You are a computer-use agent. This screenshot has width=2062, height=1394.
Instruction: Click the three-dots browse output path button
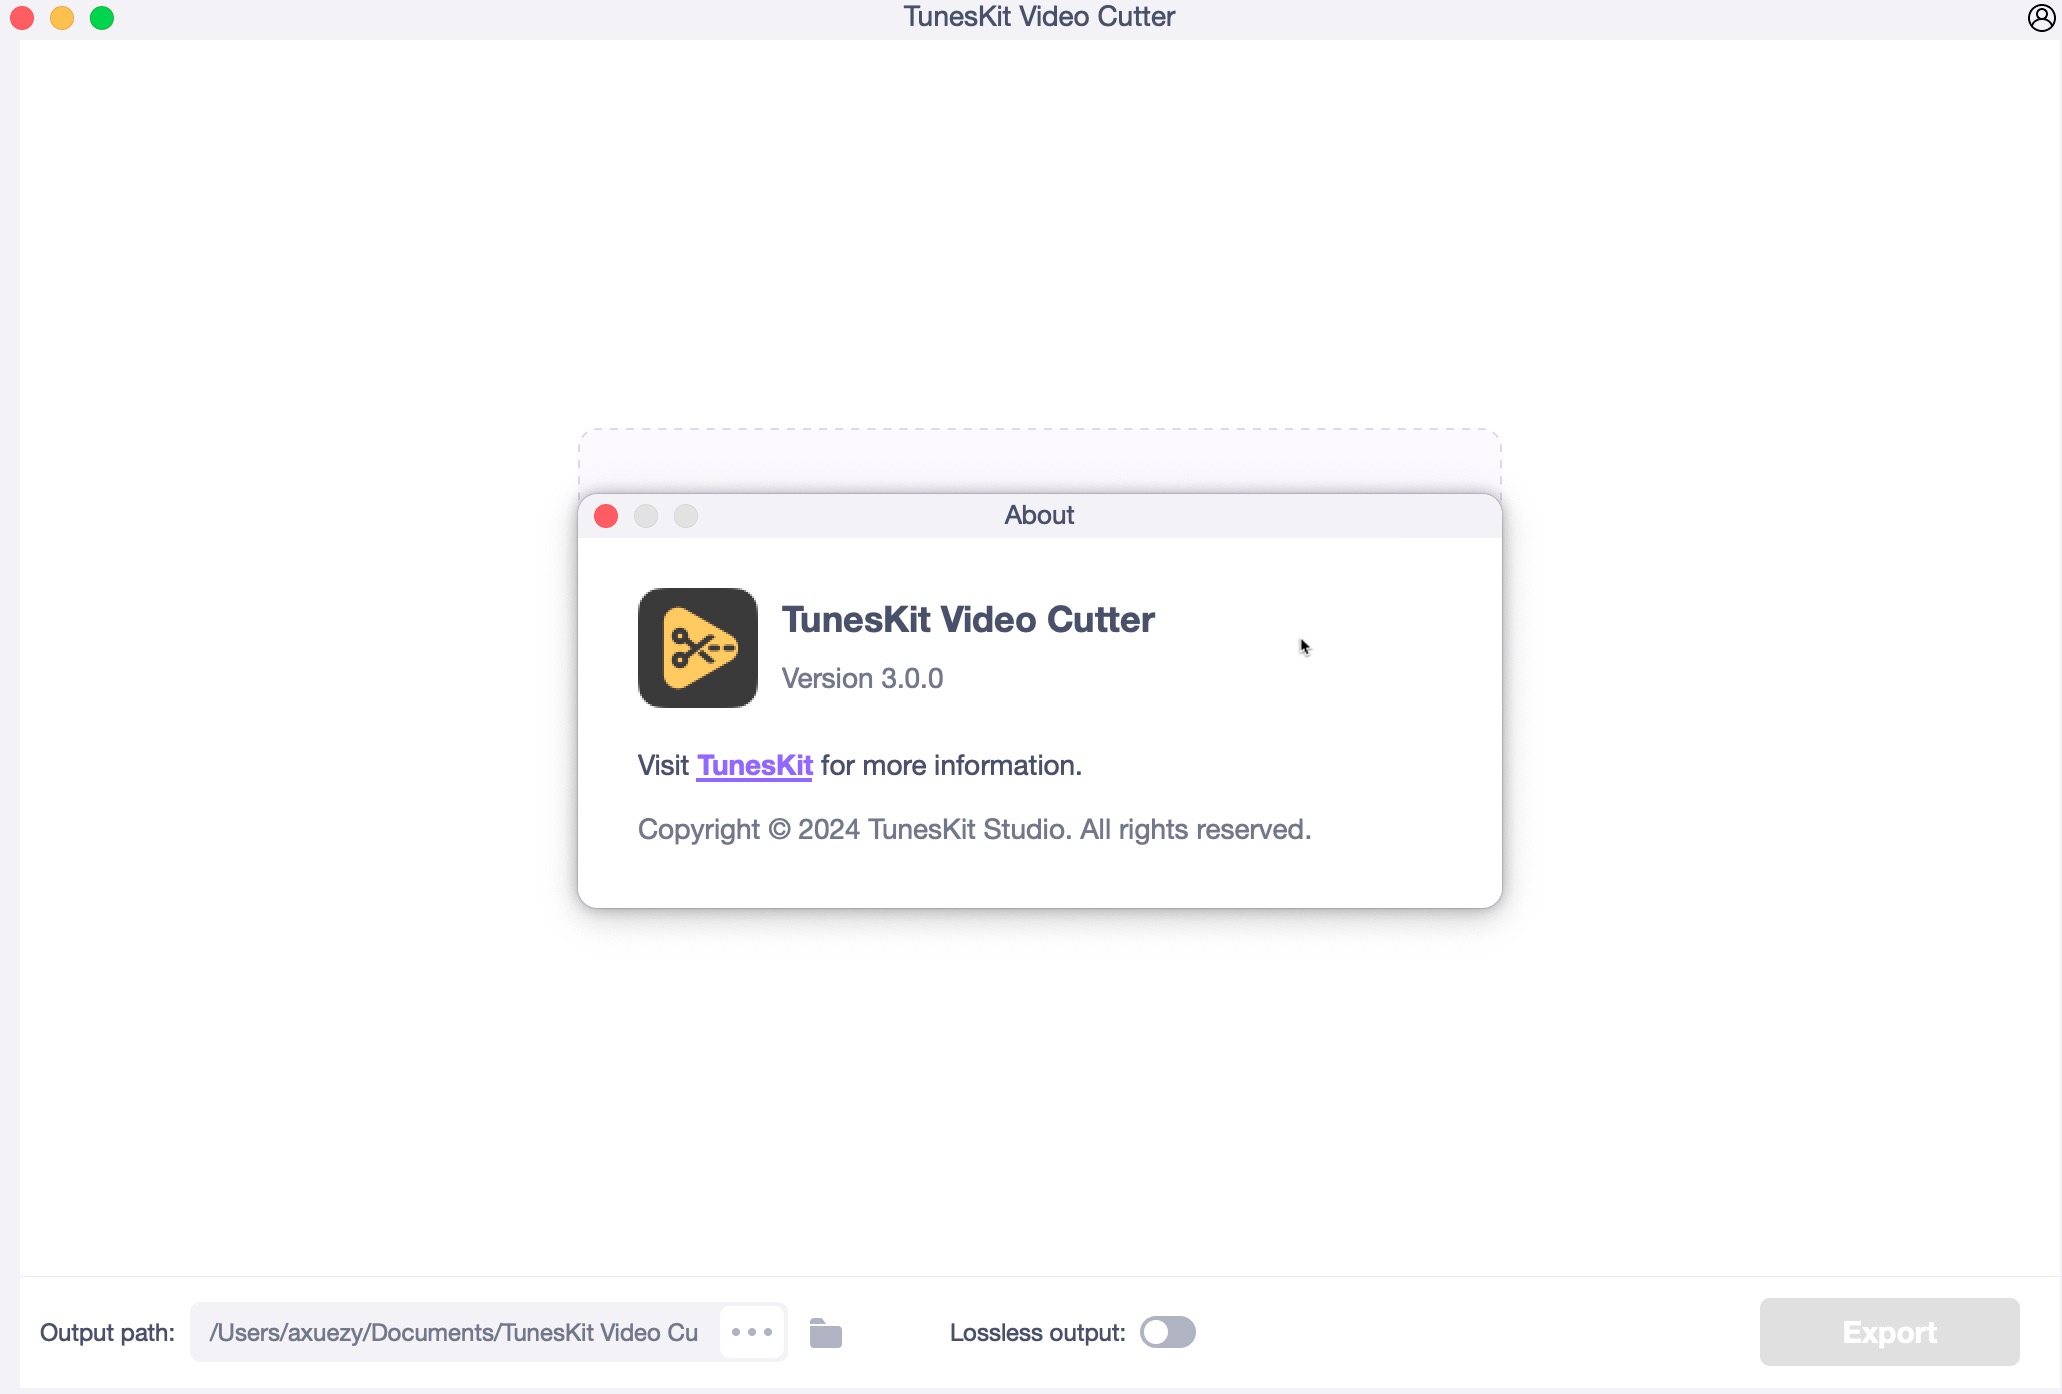[x=752, y=1332]
